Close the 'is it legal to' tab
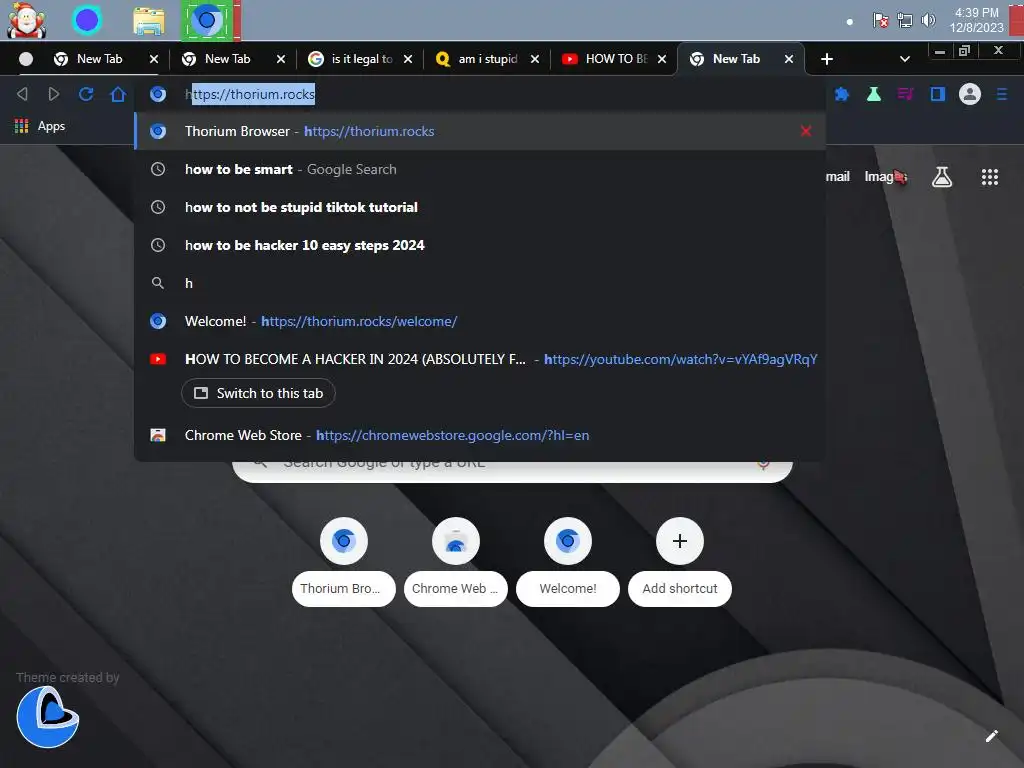Viewport: 1024px width, 768px height. [408, 59]
